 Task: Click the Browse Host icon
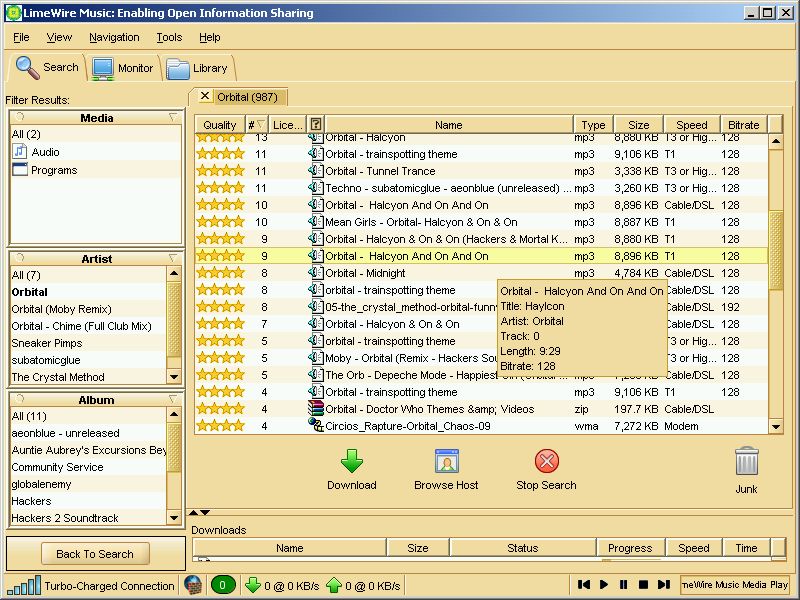tap(446, 463)
